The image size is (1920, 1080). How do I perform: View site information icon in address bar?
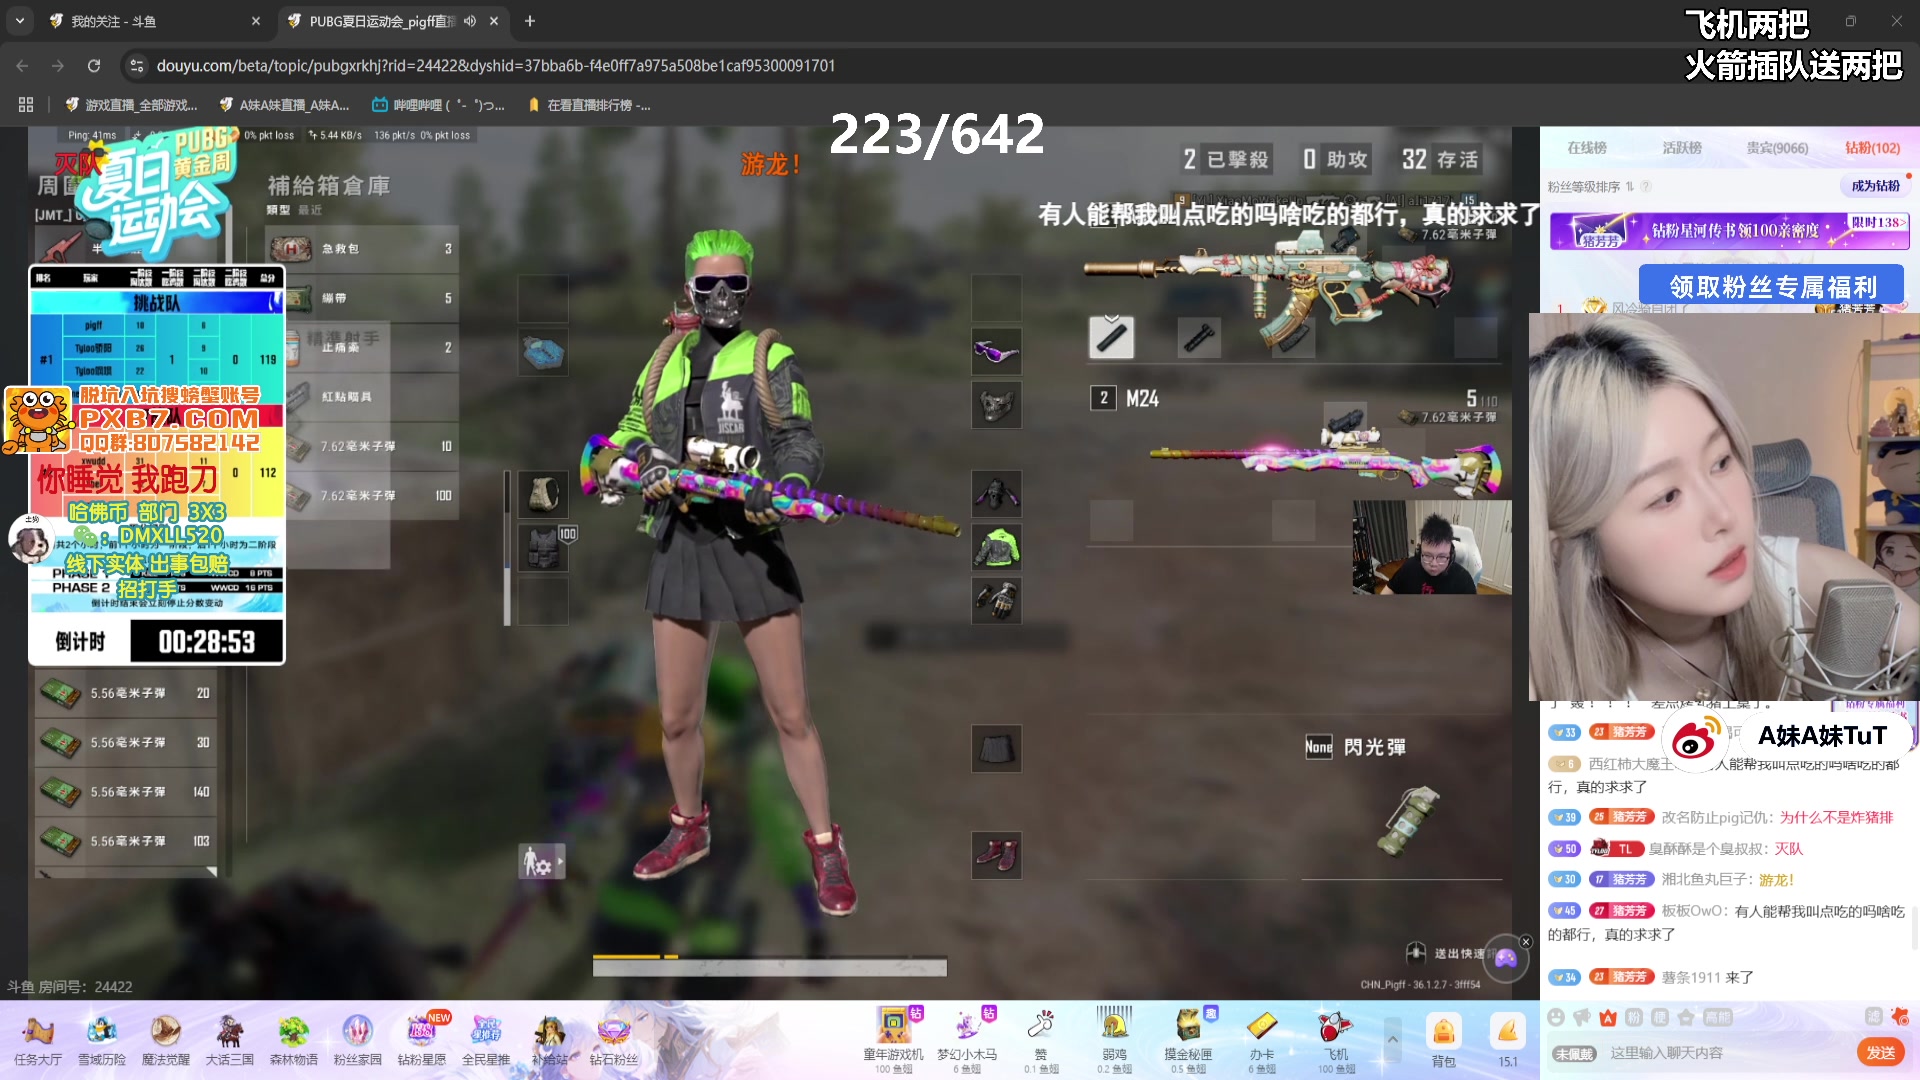pos(137,66)
